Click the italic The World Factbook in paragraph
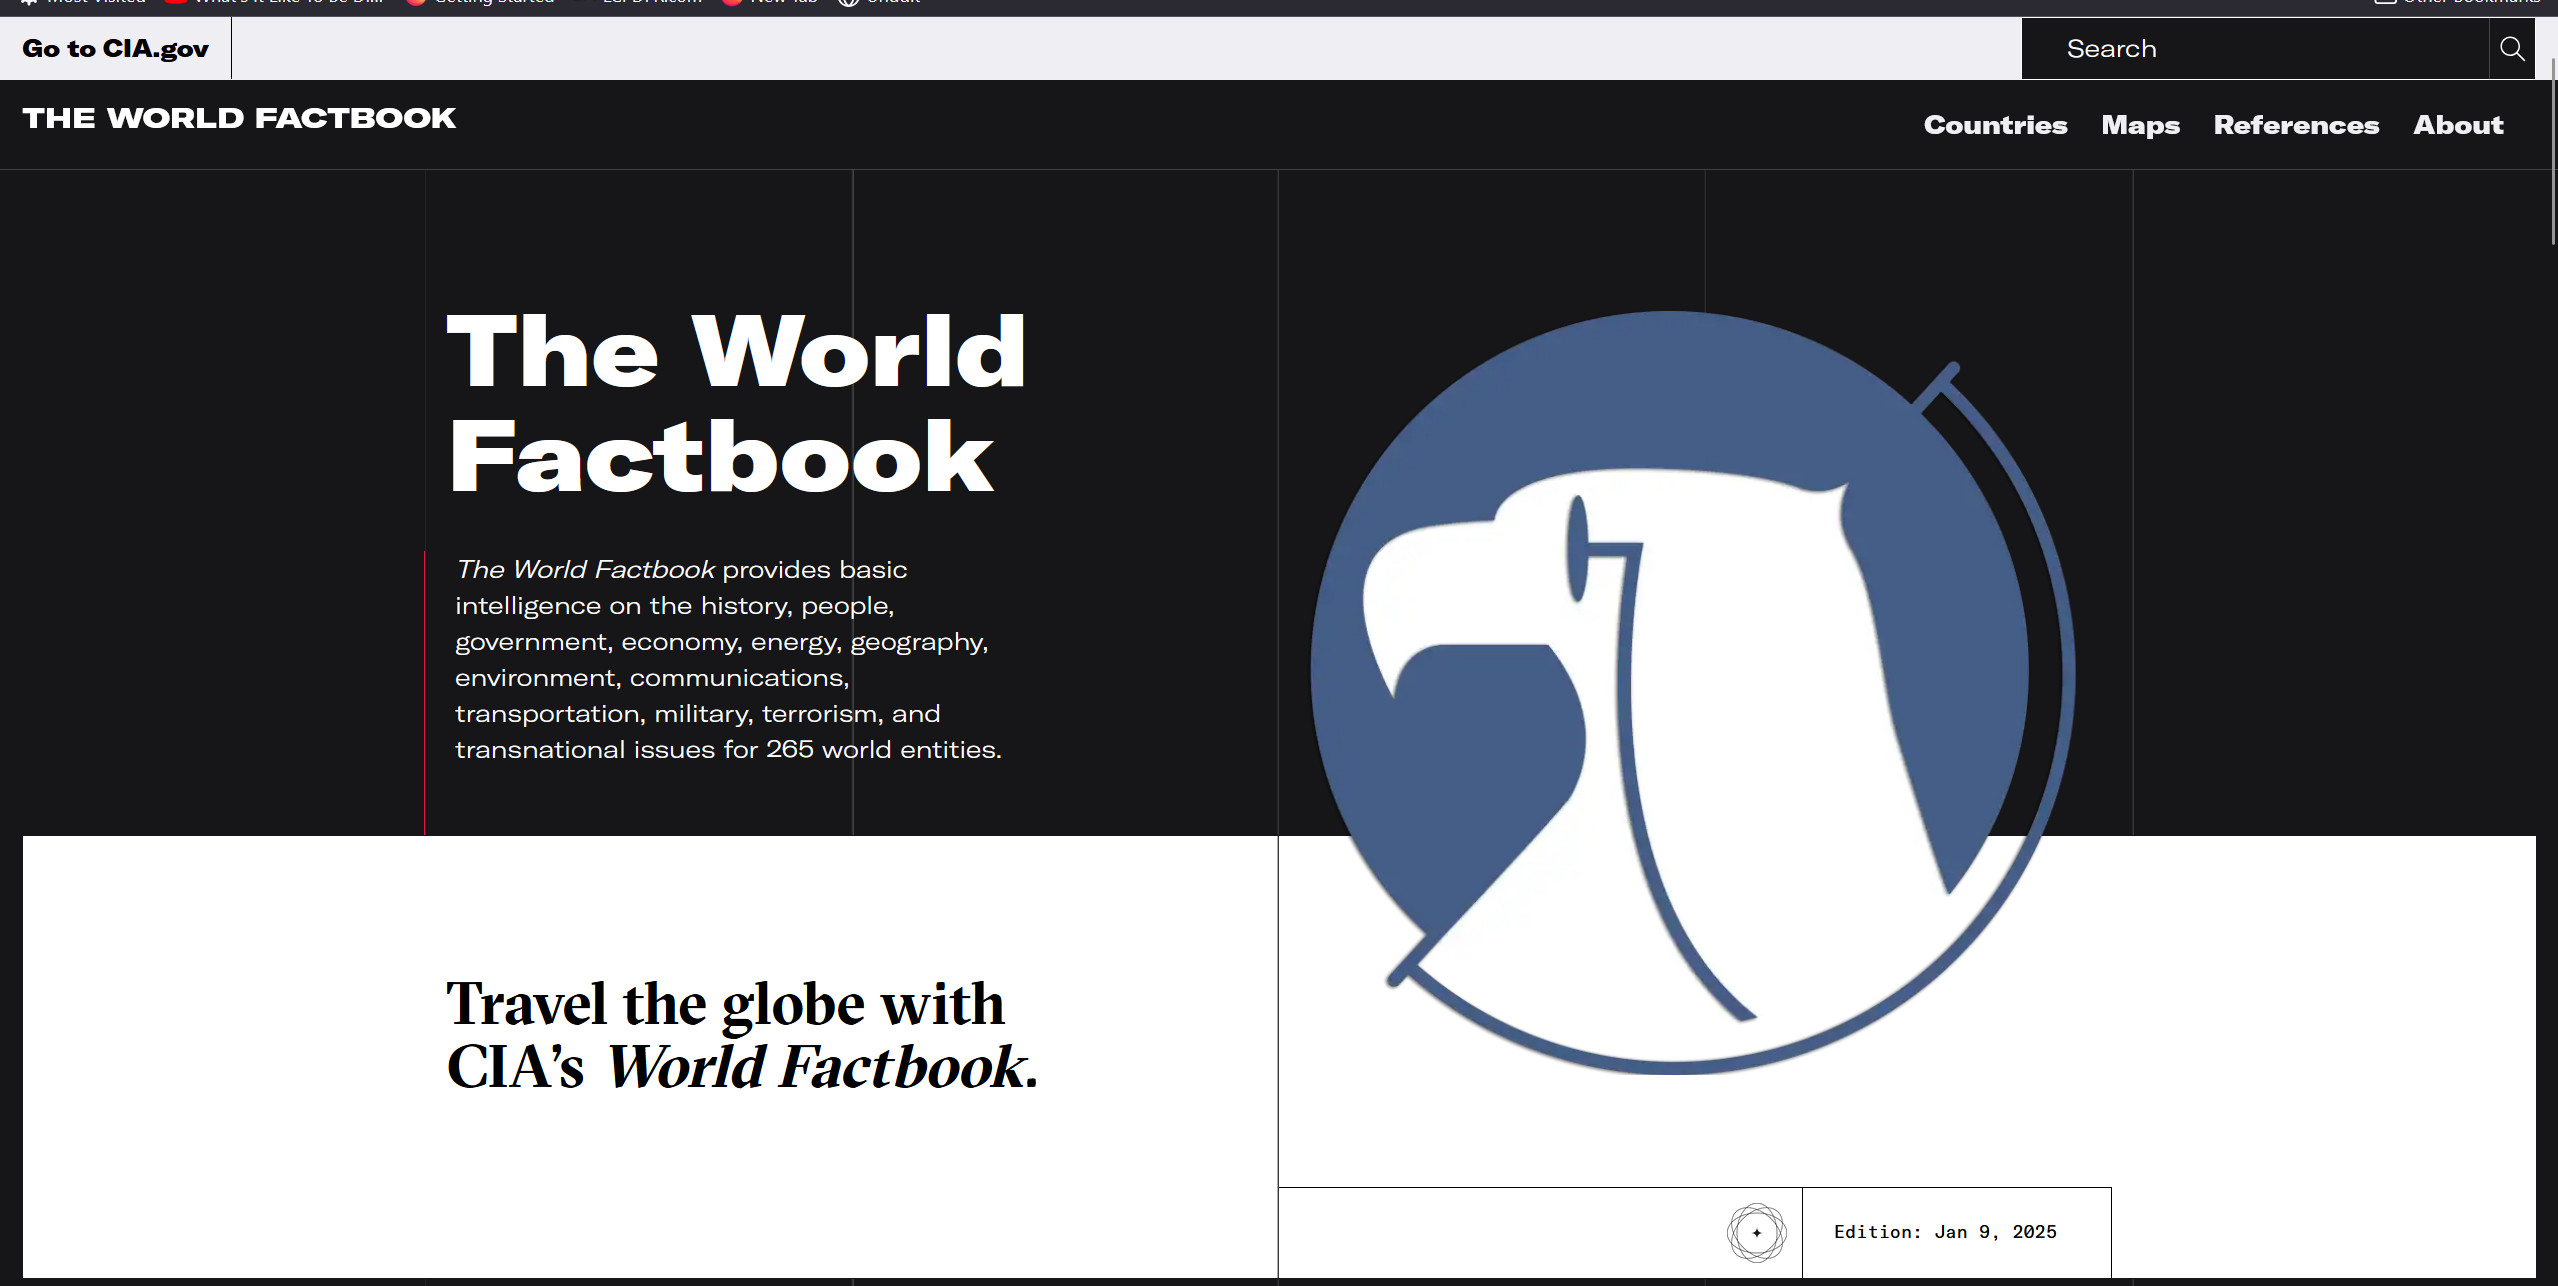The image size is (2558, 1286). (585, 569)
